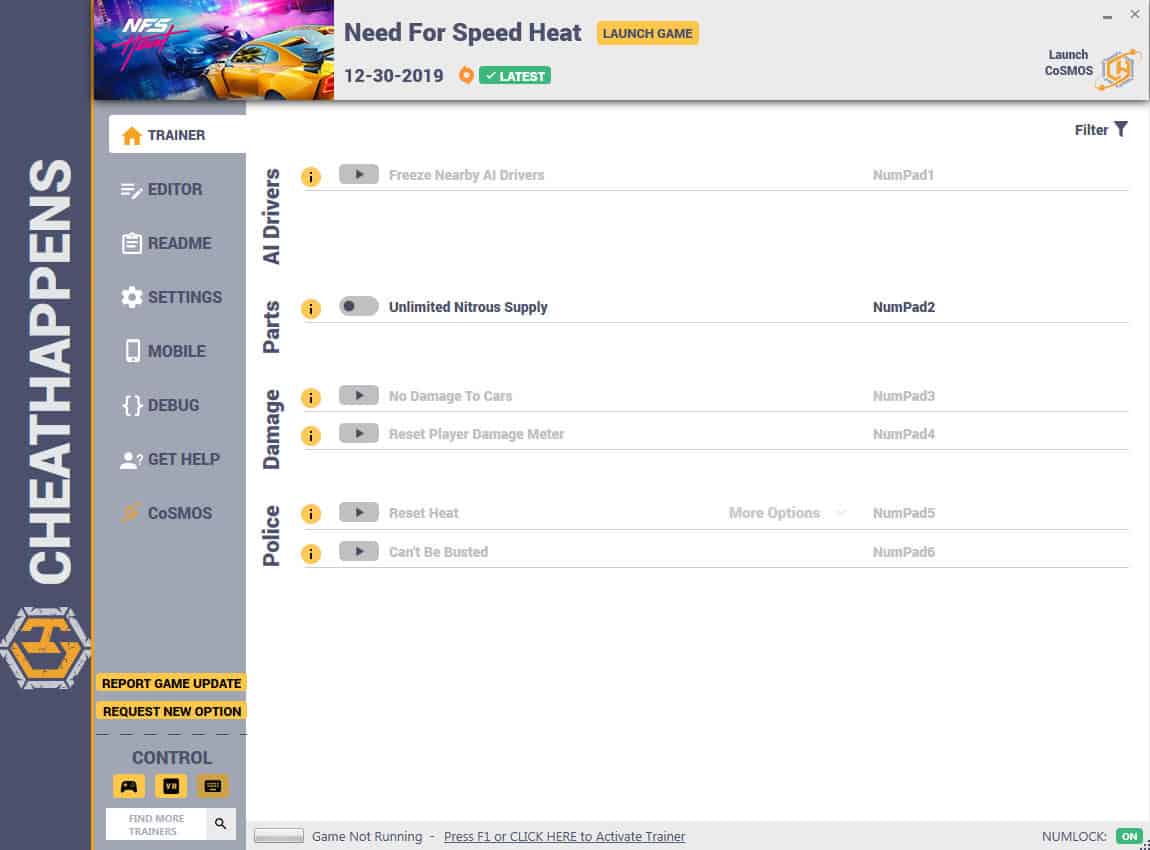Click the Launch CoSMOS hexagon logo
This screenshot has width=1150, height=850.
pyautogui.click(x=1118, y=70)
